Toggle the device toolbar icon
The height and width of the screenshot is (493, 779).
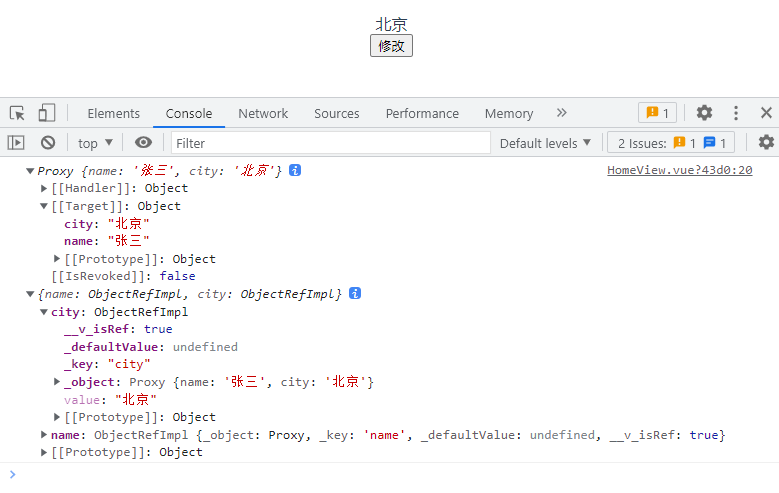tap(47, 113)
